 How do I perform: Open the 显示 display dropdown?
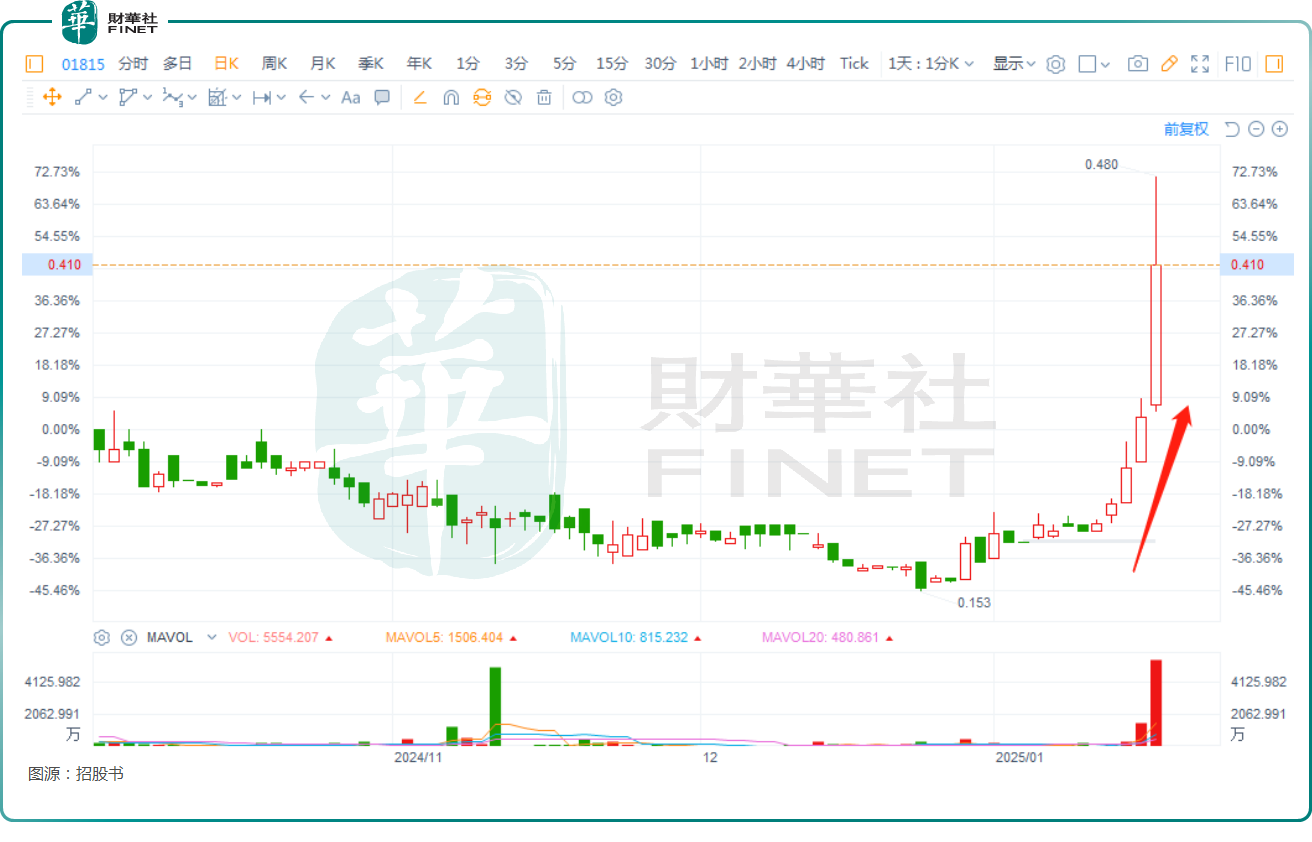[x=1014, y=64]
